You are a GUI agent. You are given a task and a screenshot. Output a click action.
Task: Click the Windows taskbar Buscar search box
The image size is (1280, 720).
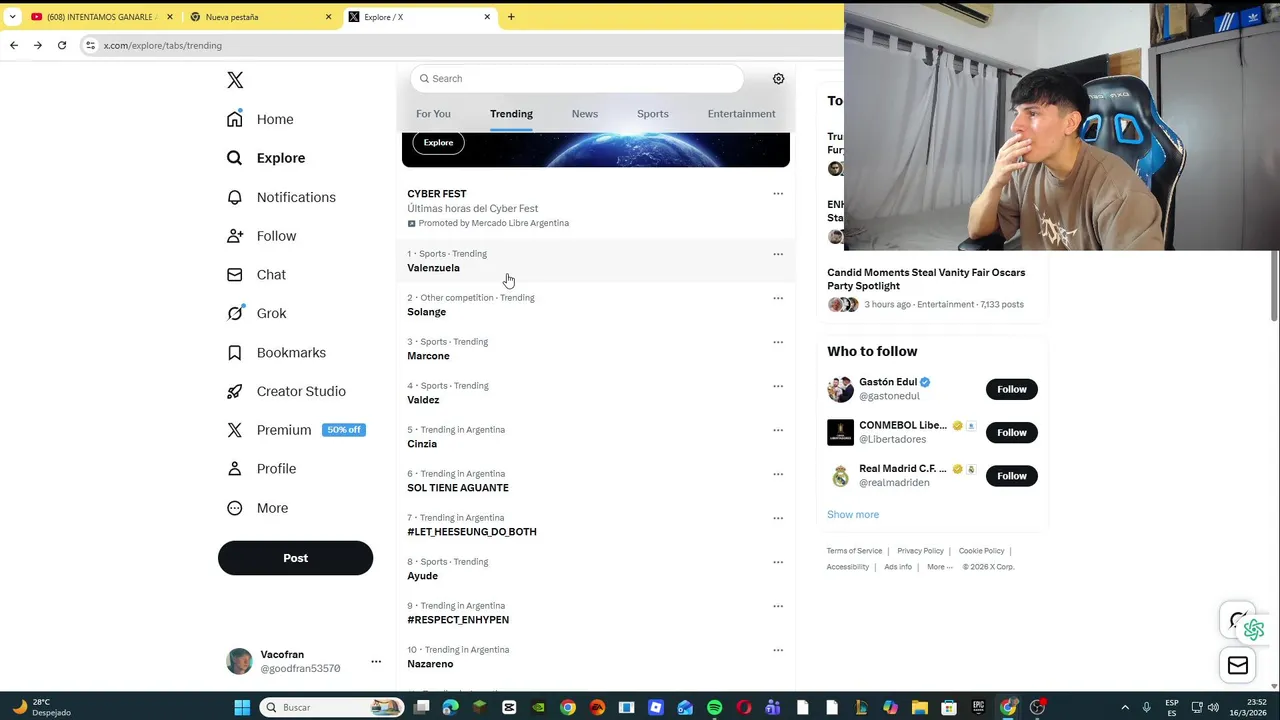coord(331,707)
